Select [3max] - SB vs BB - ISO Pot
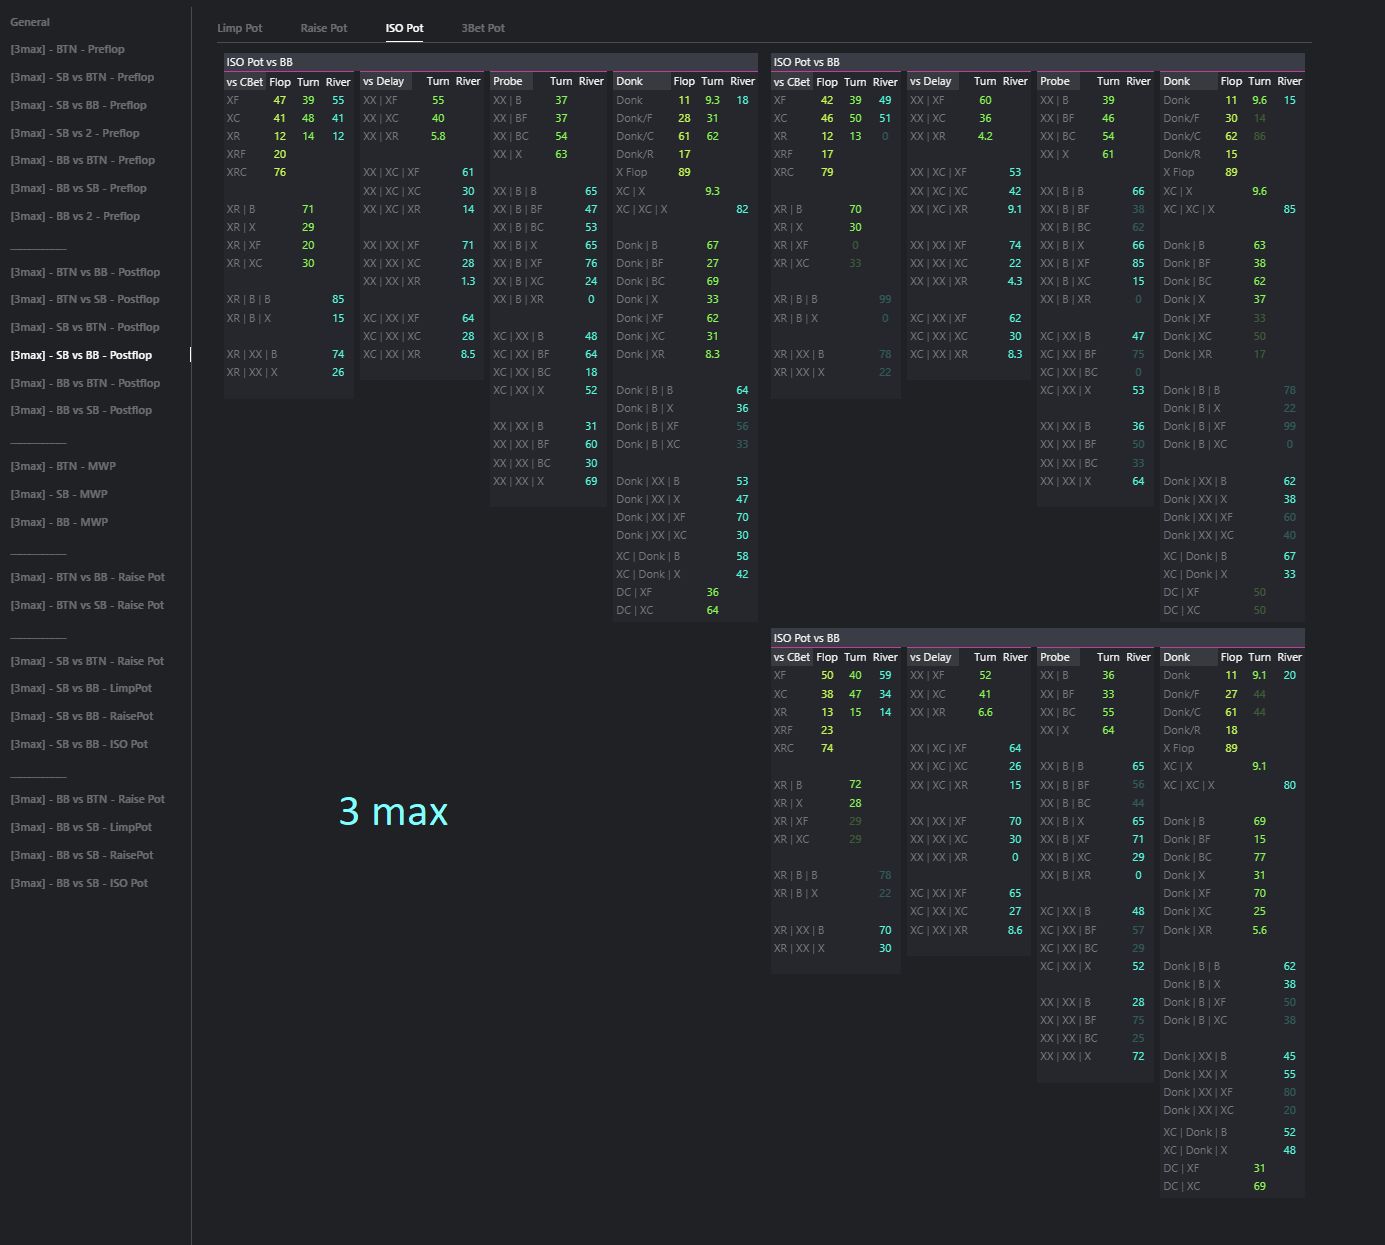The width and height of the screenshot is (1385, 1245). pos(79,744)
